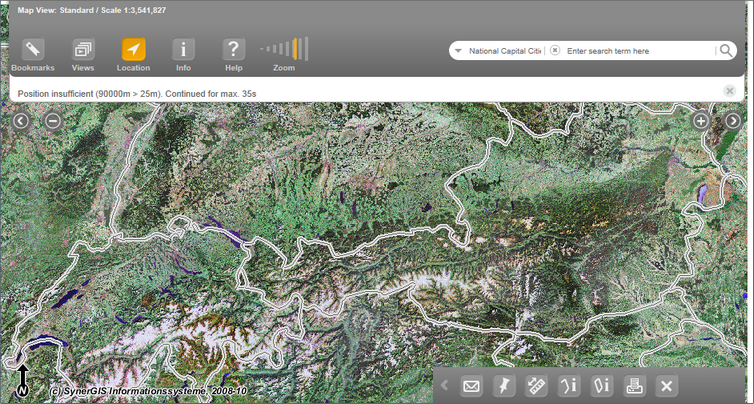Open the Info tool

[x=183, y=50]
